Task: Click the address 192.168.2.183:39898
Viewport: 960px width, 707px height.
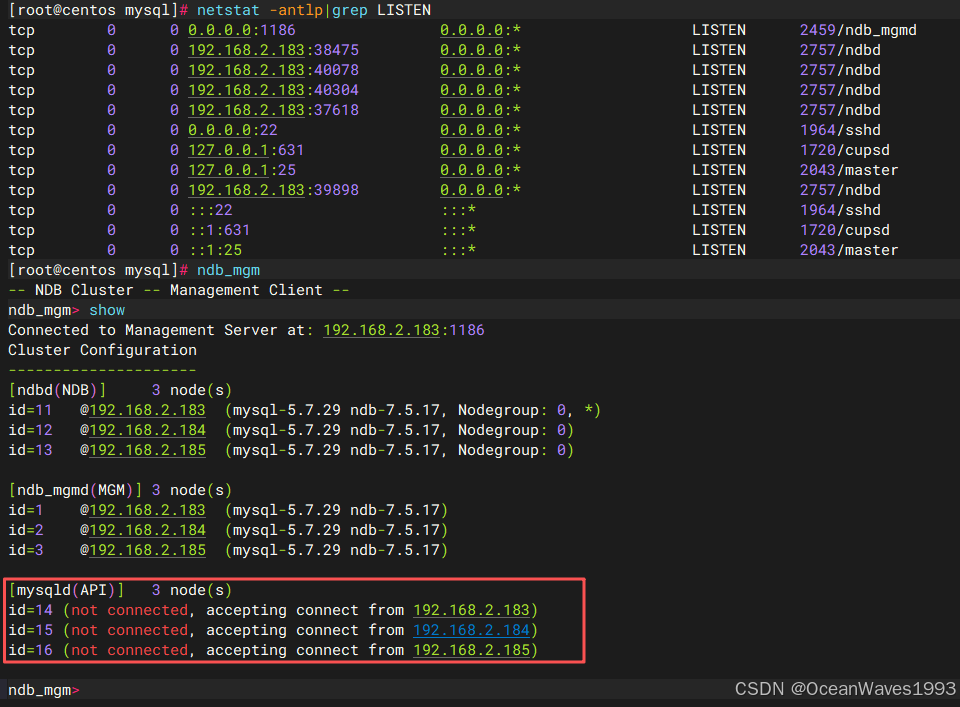Action: pyautogui.click(x=273, y=190)
